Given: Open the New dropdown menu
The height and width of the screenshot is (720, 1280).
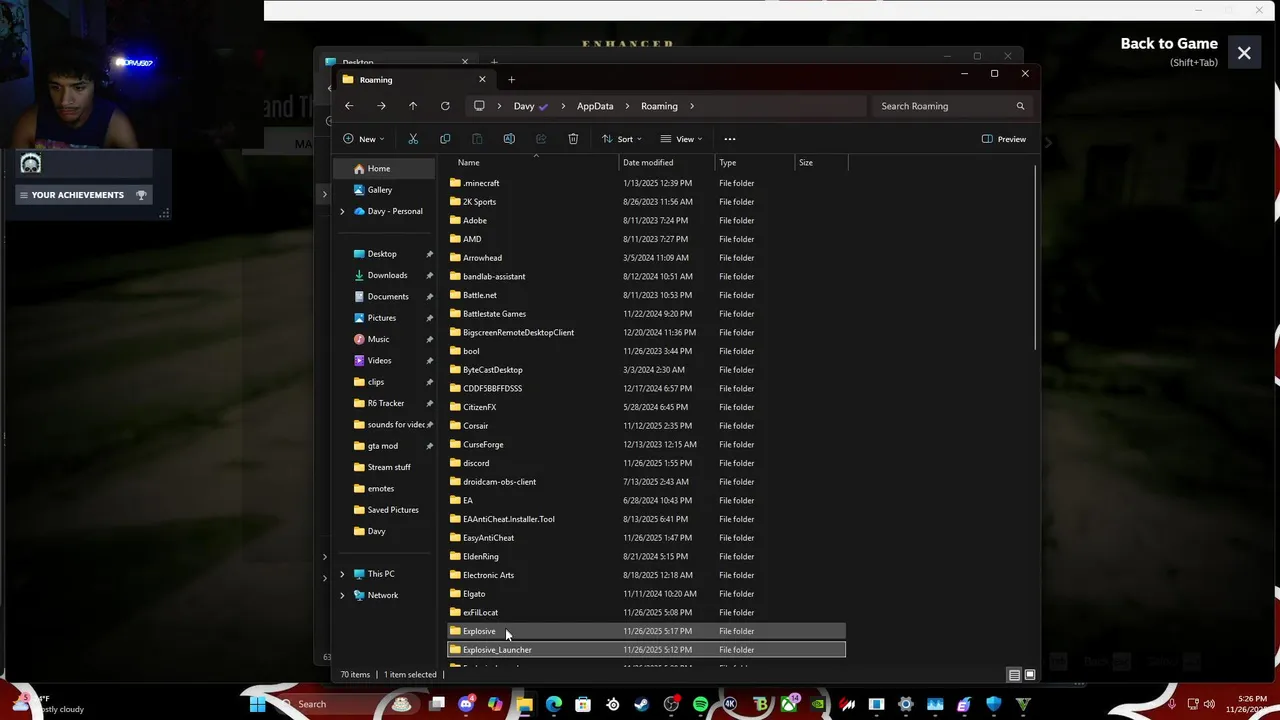Looking at the screenshot, I should tap(363, 139).
